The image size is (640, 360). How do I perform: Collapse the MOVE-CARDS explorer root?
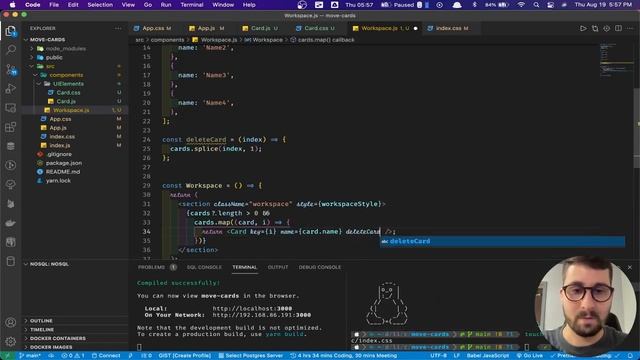click(x=47, y=40)
